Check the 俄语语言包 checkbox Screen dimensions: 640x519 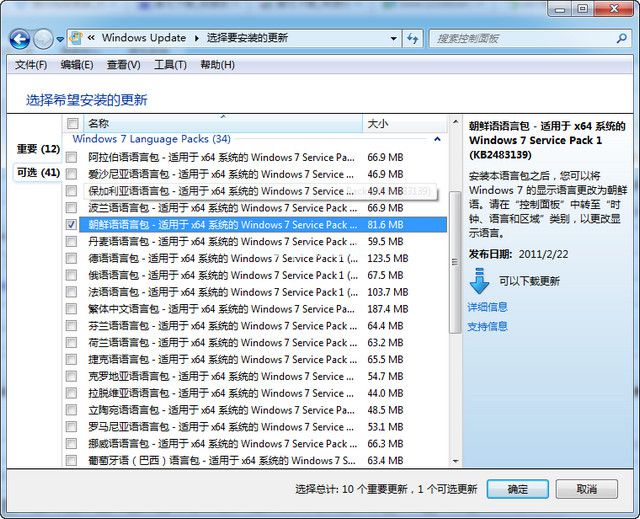71,275
